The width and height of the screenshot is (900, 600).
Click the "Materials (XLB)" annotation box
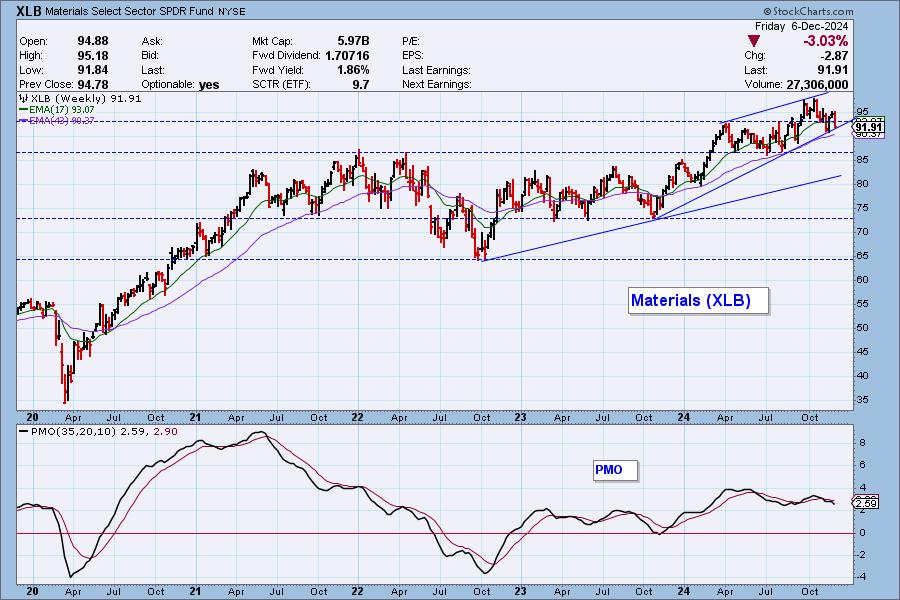(x=698, y=300)
